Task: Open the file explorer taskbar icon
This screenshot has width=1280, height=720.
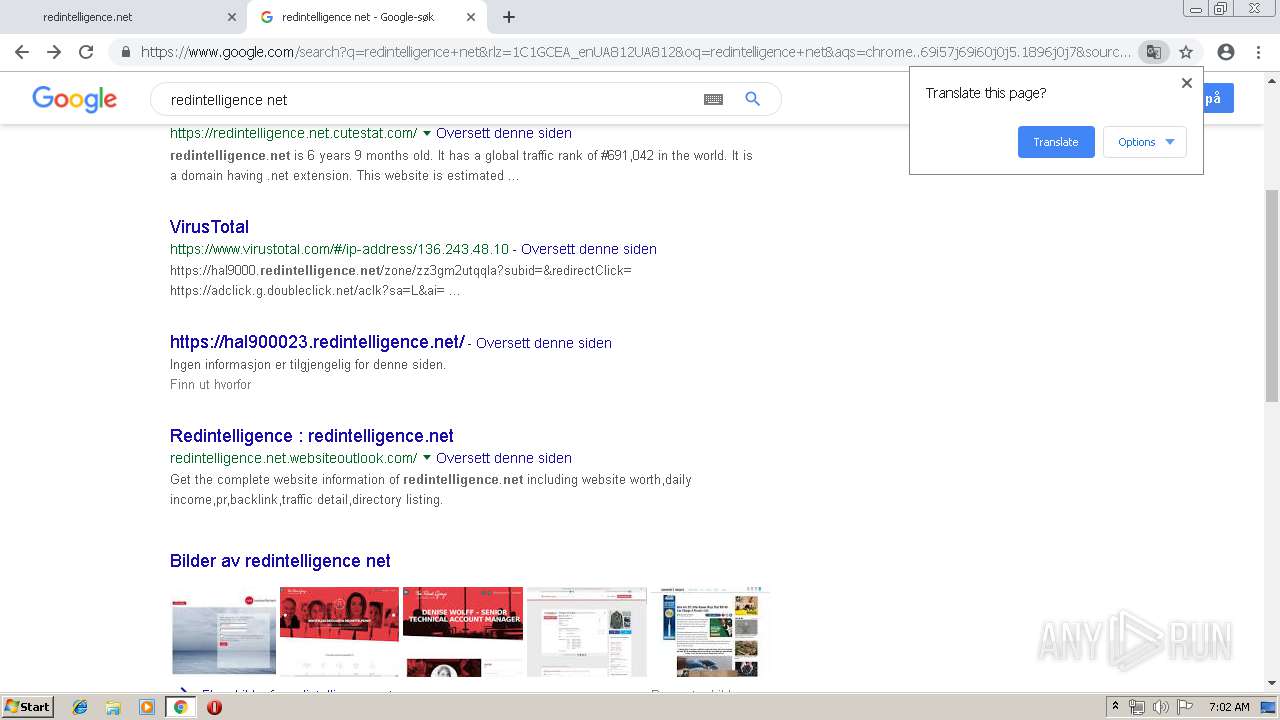Action: click(x=113, y=707)
